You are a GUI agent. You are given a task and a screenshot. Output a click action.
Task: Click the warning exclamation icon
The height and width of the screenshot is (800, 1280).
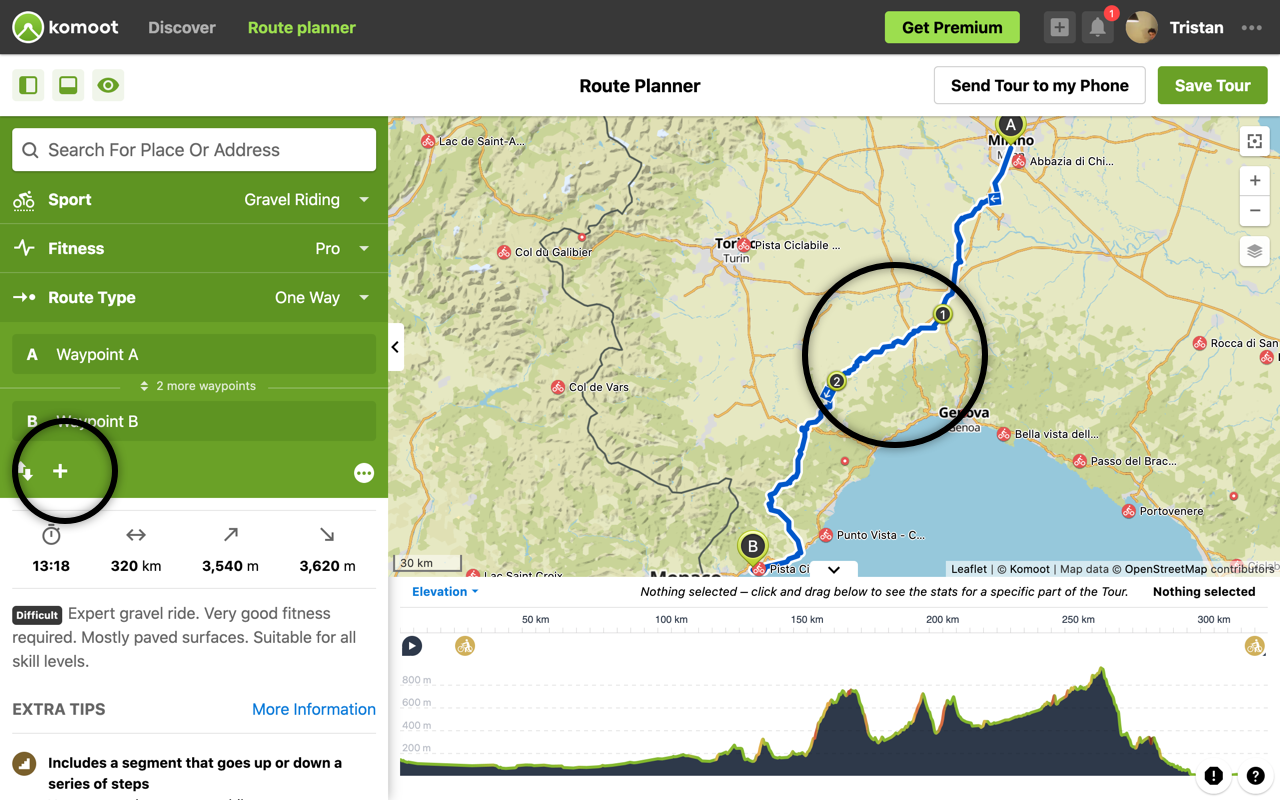coord(1214,776)
